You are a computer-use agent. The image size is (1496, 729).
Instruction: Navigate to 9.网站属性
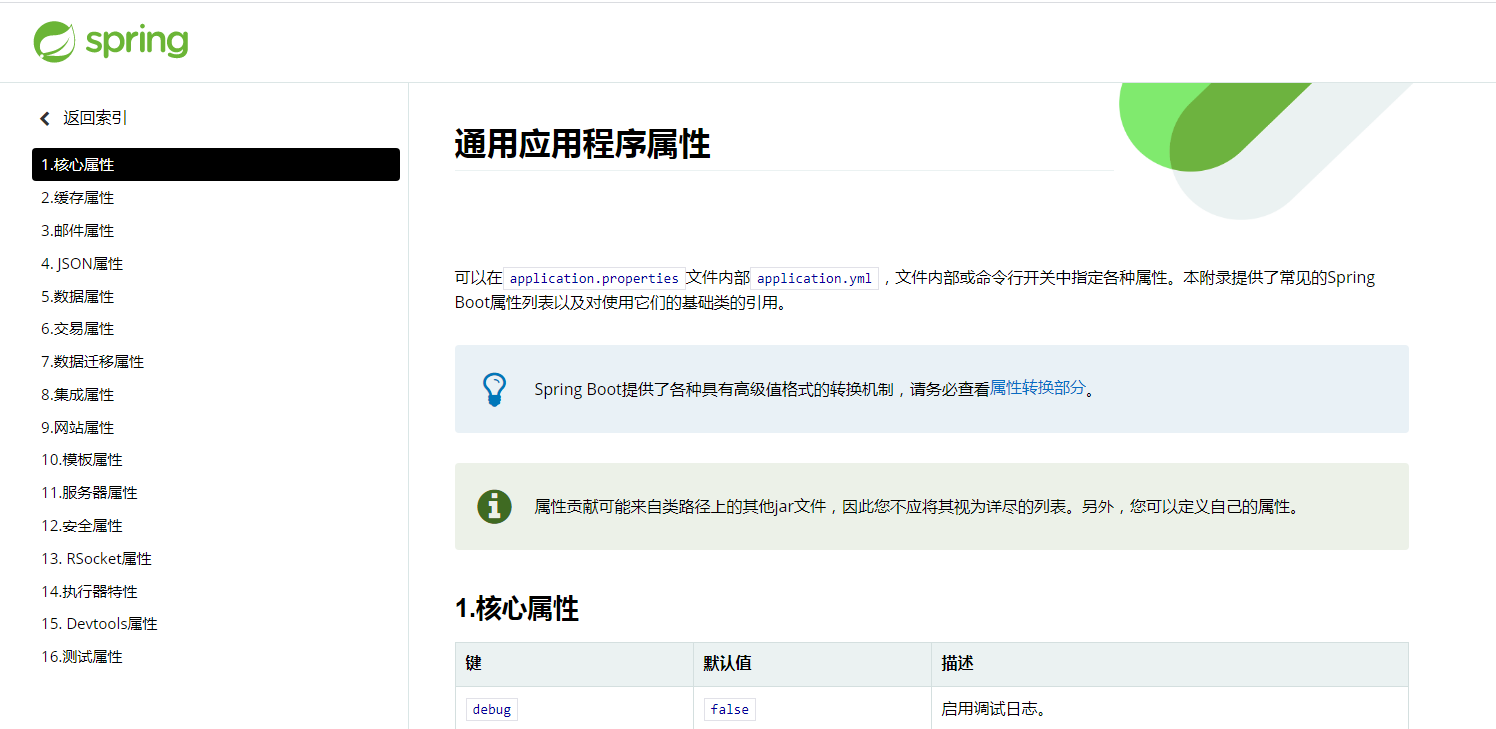[78, 428]
